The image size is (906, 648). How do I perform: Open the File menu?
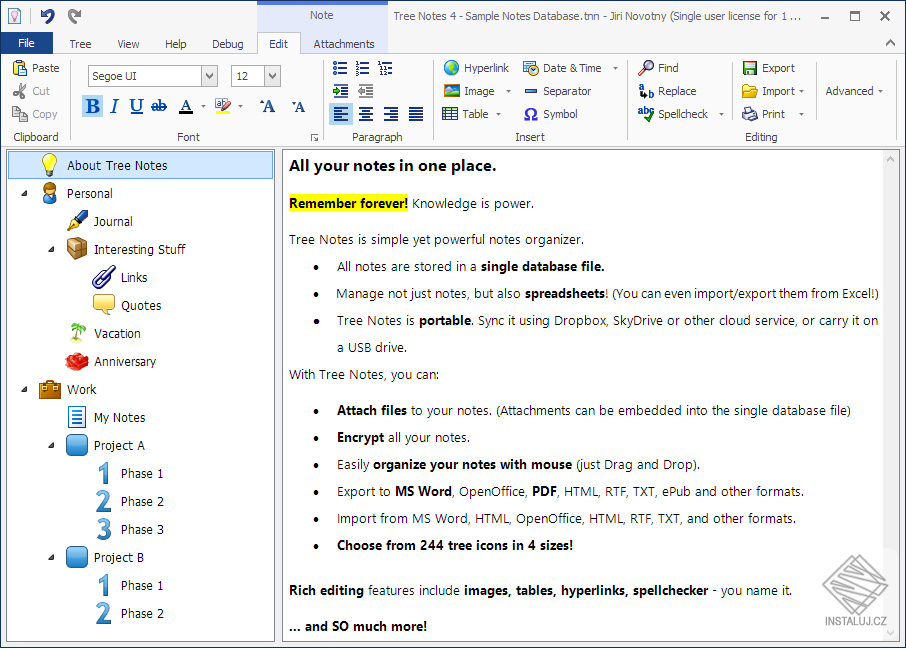(27, 43)
